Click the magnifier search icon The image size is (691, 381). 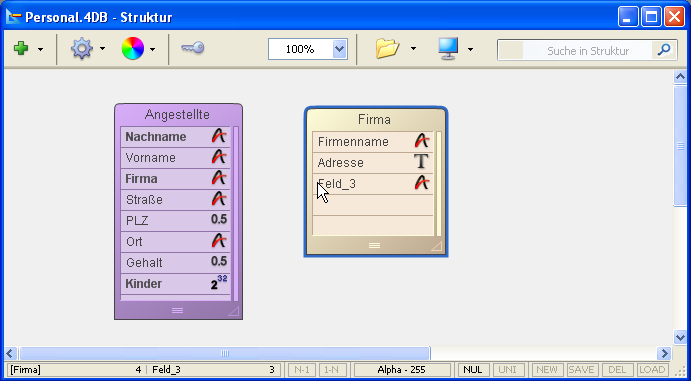663,50
